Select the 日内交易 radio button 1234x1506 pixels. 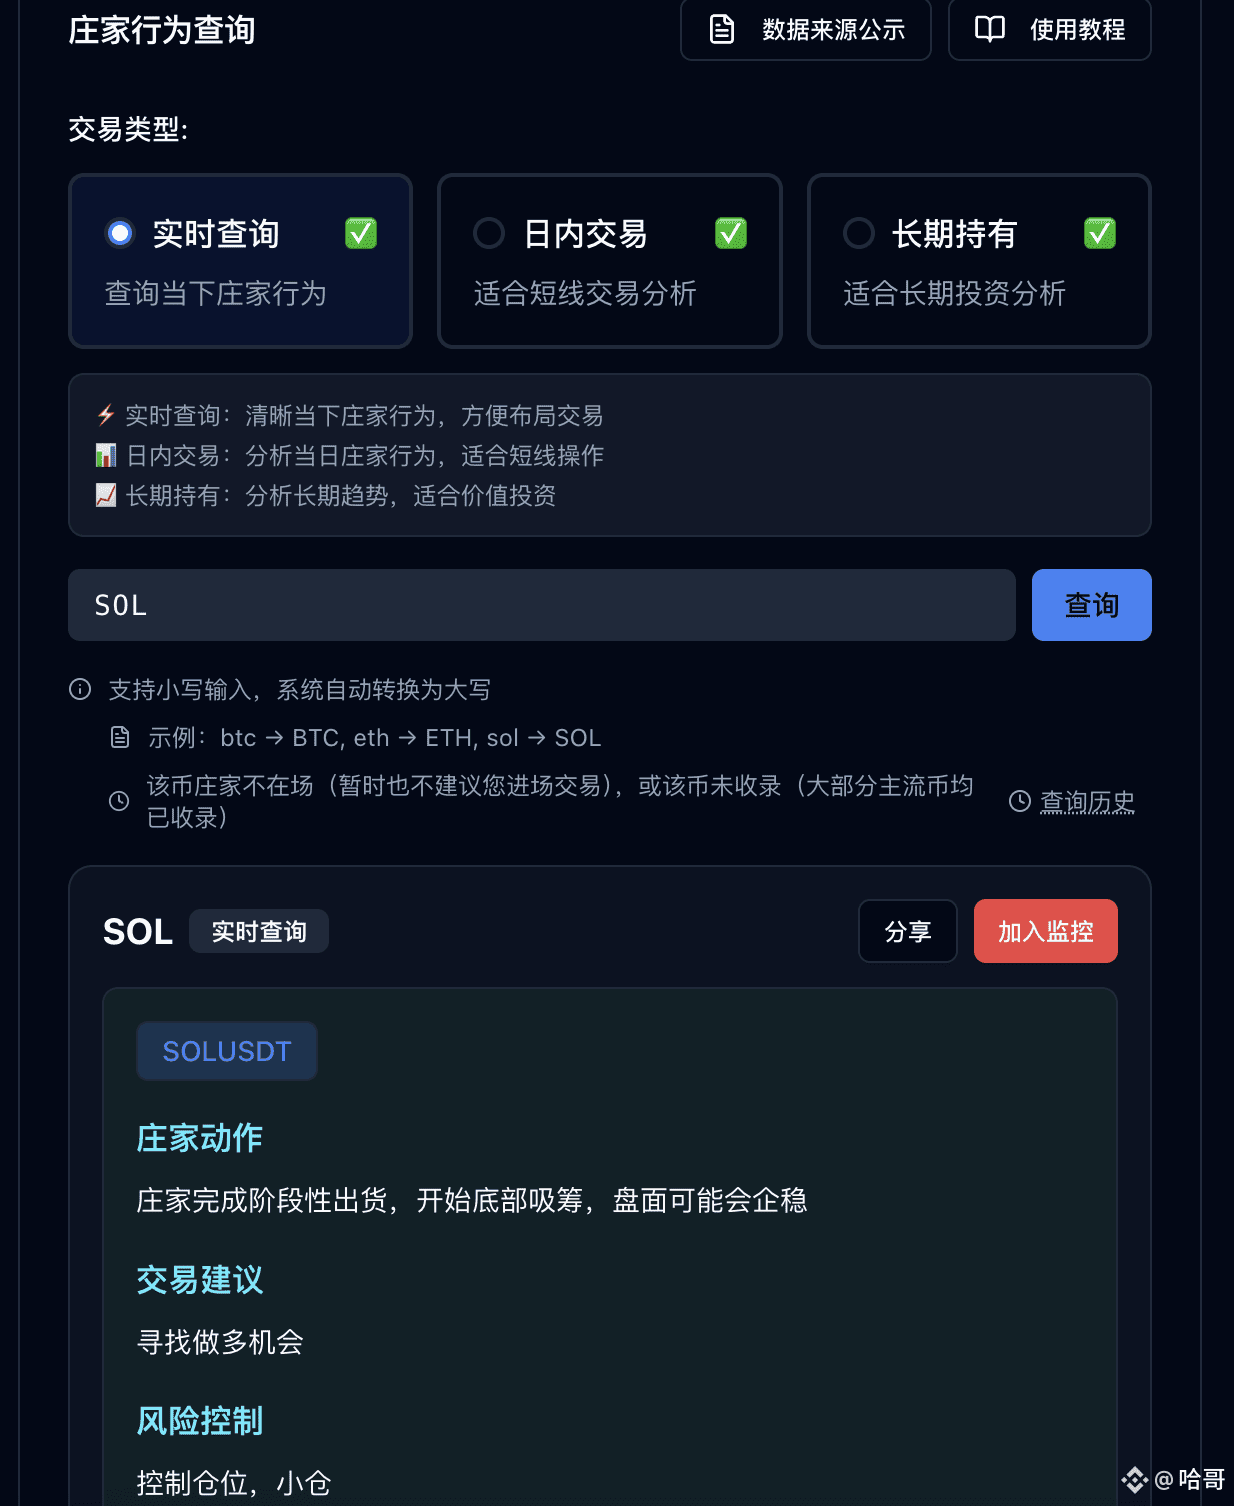489,233
